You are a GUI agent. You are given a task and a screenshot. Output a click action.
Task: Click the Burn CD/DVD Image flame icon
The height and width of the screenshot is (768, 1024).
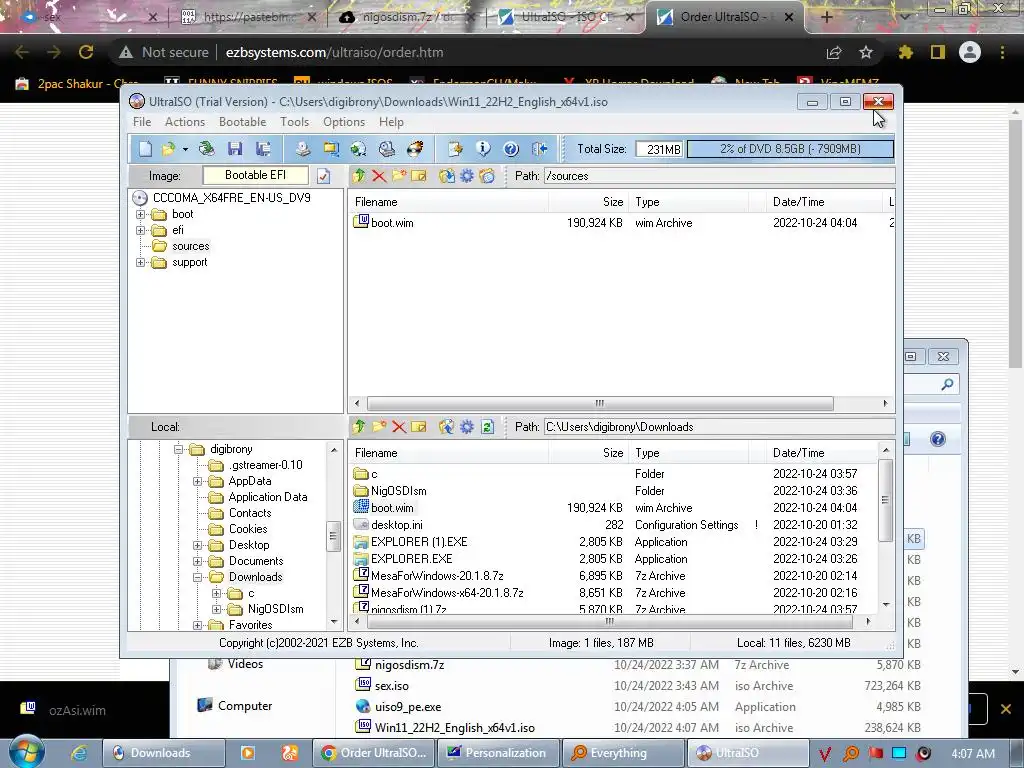coord(415,149)
